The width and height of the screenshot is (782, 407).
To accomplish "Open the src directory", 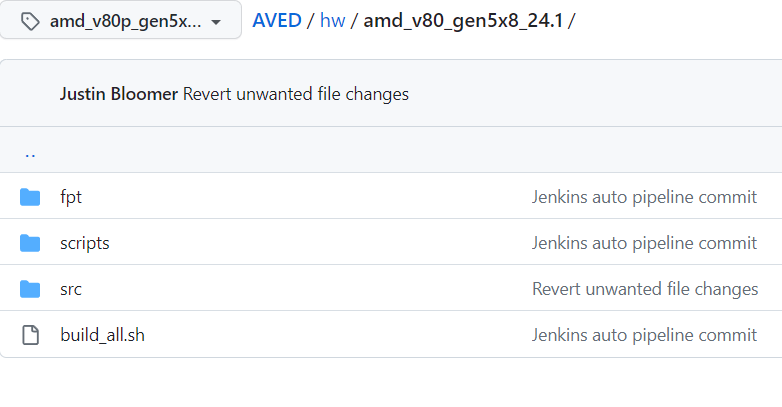I will [x=71, y=289].
